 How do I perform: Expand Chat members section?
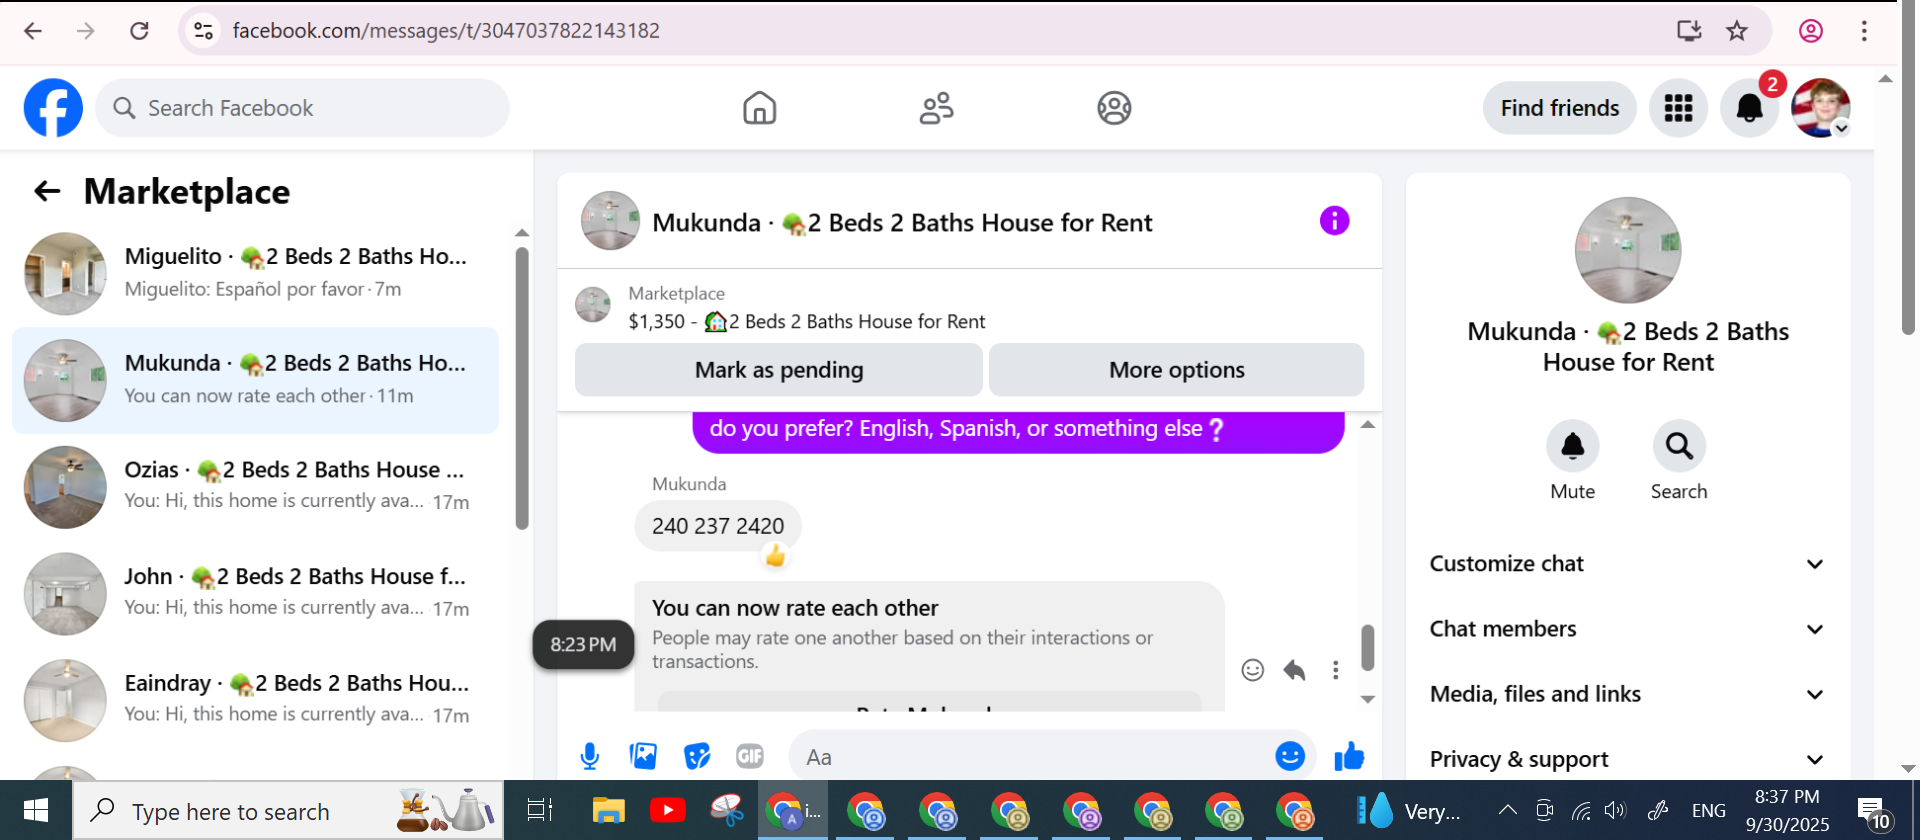1627,629
